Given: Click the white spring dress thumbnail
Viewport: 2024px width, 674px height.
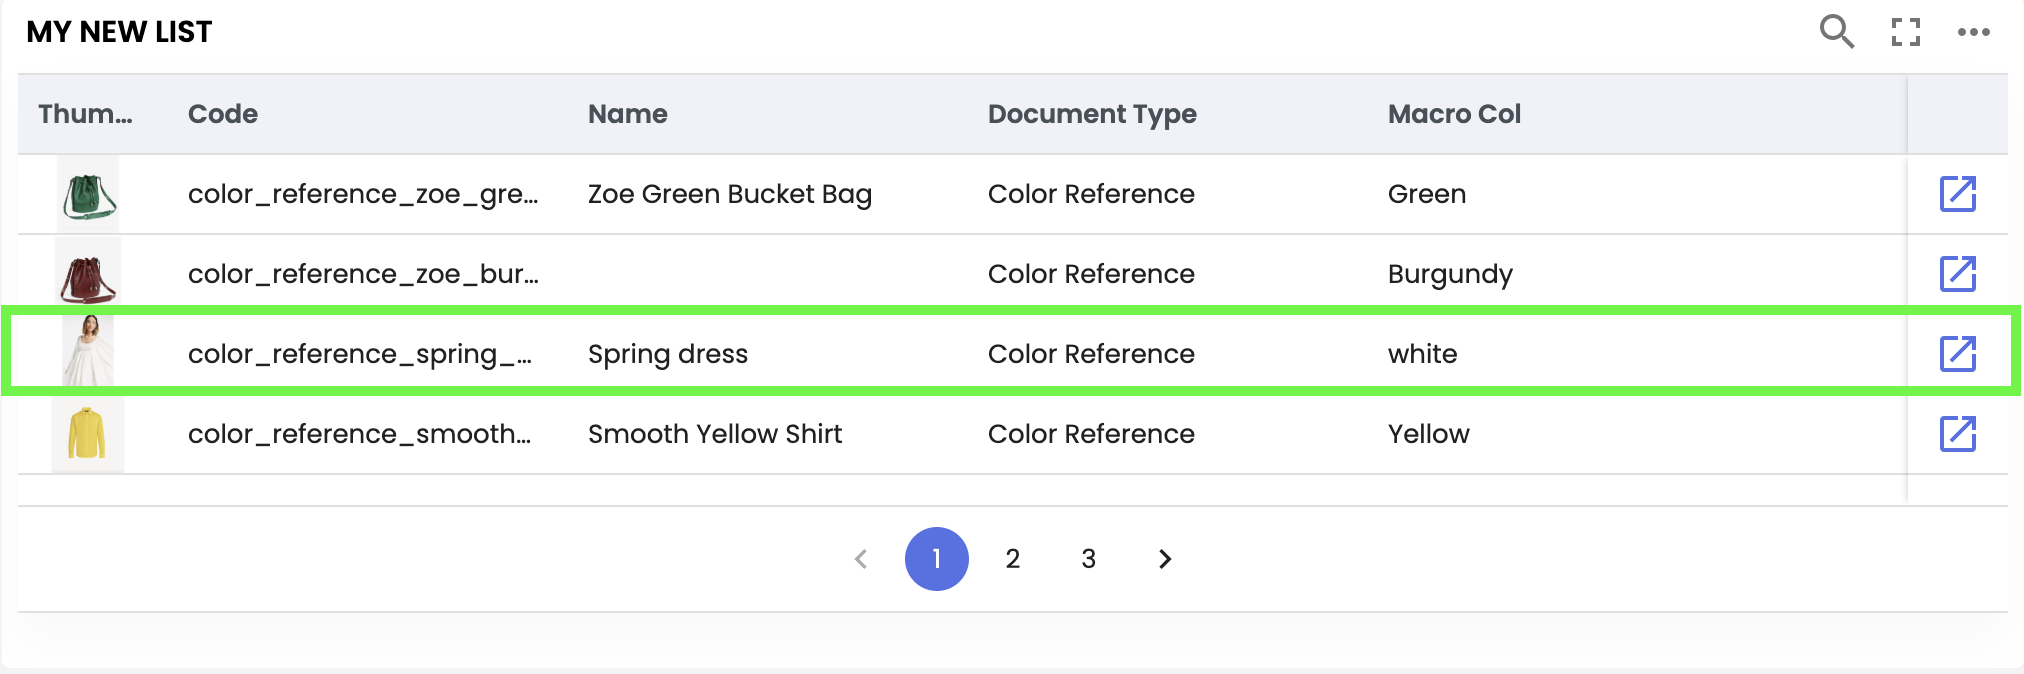Looking at the screenshot, I should pos(88,352).
